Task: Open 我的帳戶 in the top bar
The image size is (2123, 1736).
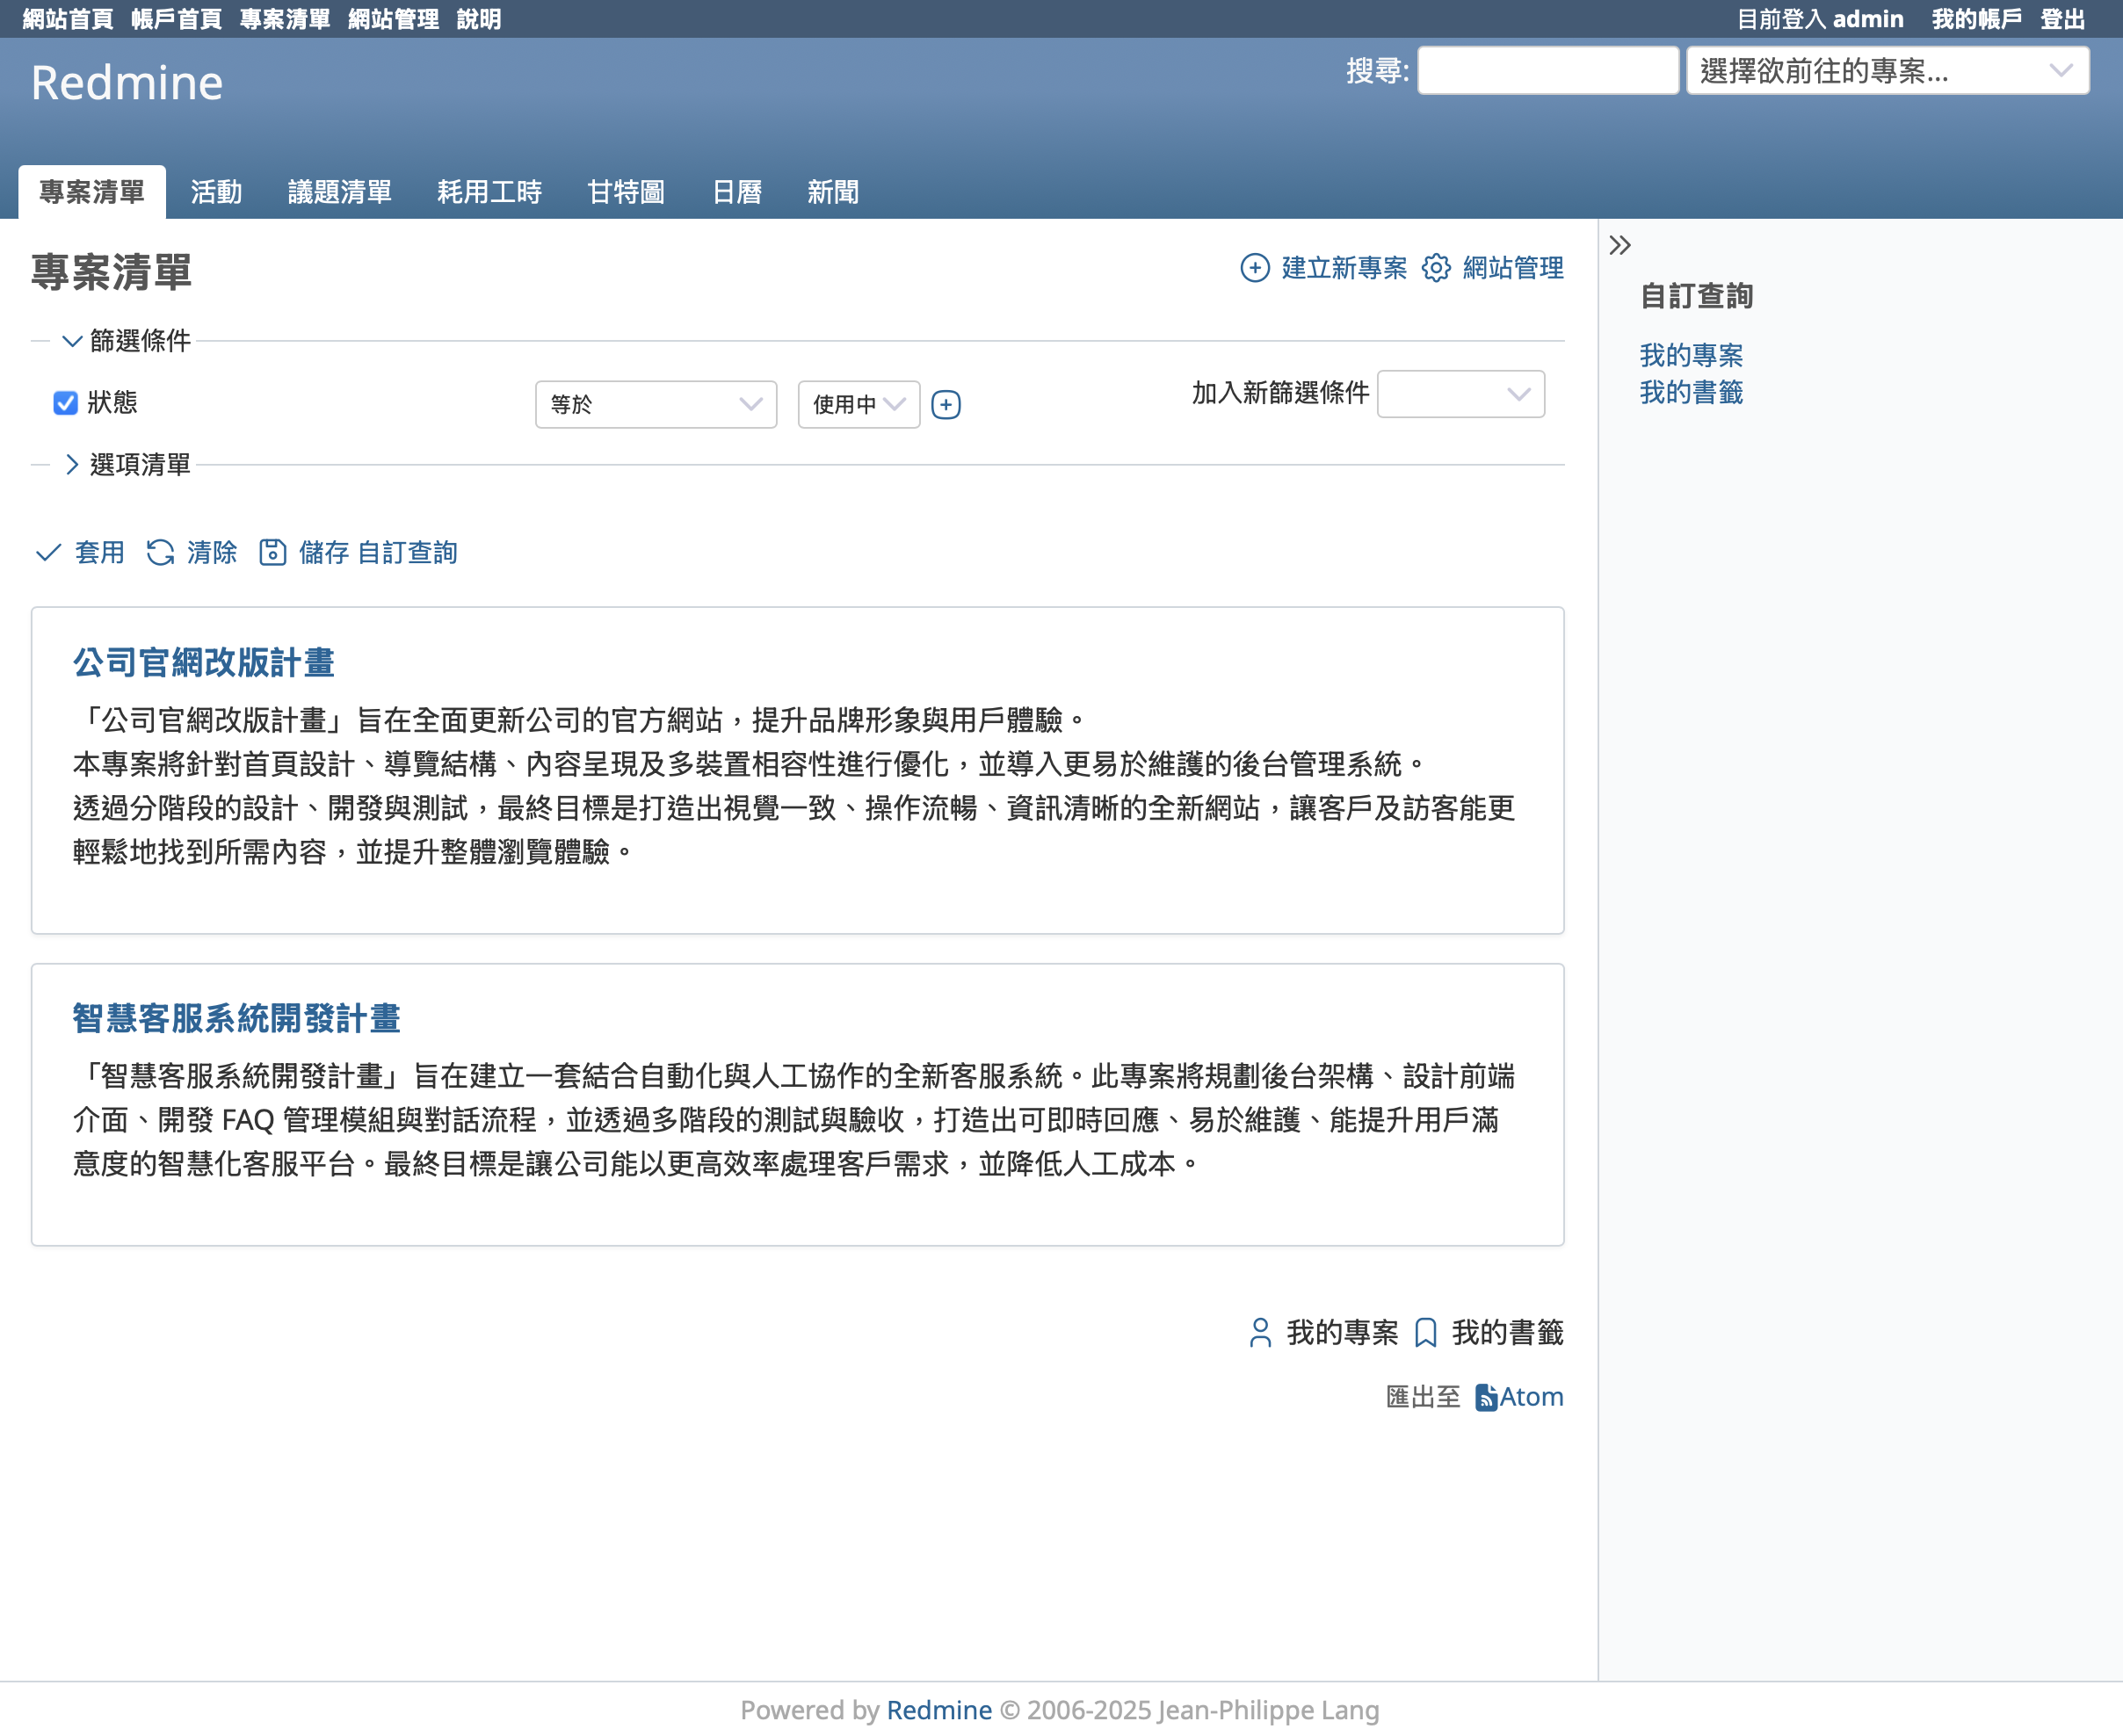Action: click(x=1976, y=19)
